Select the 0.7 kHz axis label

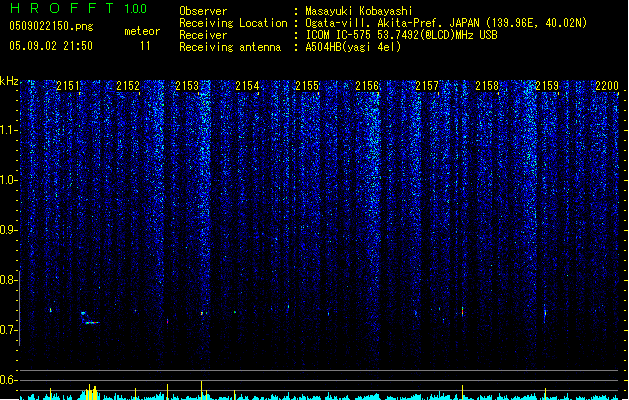pyautogui.click(x=8, y=330)
